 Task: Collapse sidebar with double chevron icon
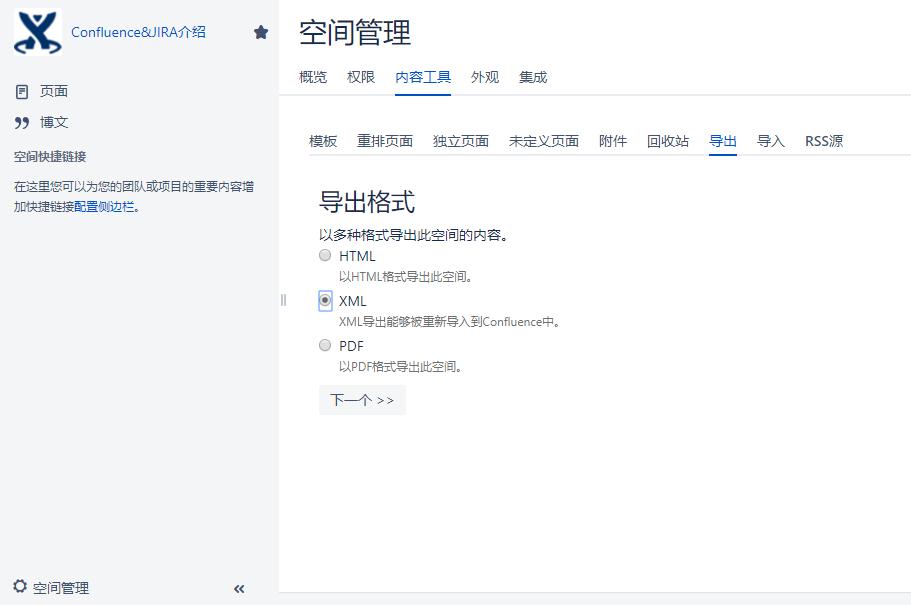239,589
